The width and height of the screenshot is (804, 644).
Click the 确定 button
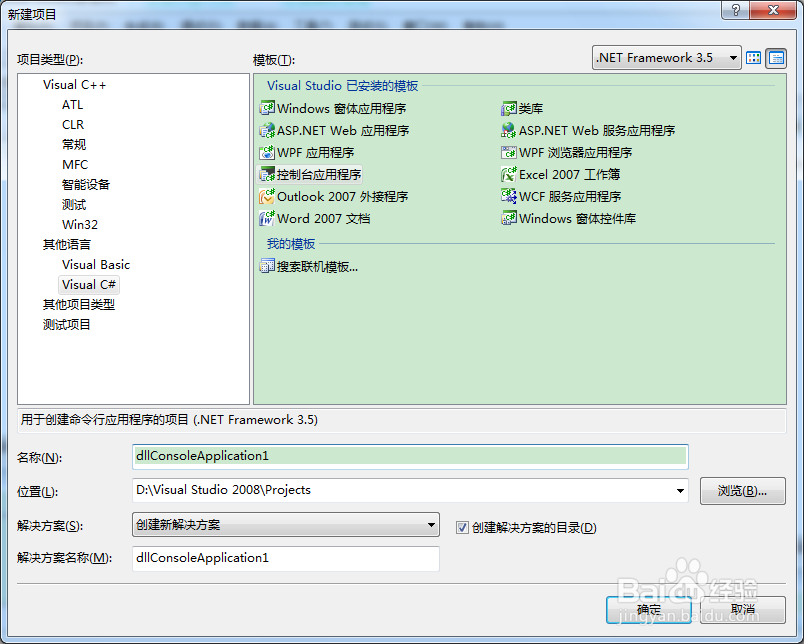coord(648,609)
